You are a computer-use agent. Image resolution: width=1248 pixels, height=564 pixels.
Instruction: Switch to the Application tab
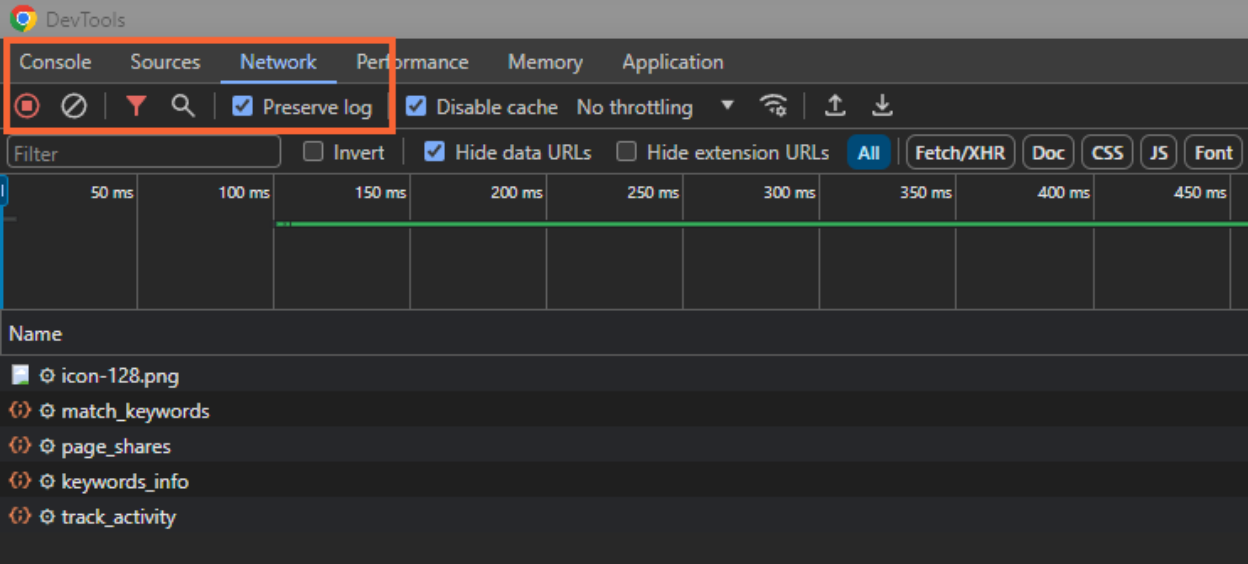pyautogui.click(x=673, y=62)
